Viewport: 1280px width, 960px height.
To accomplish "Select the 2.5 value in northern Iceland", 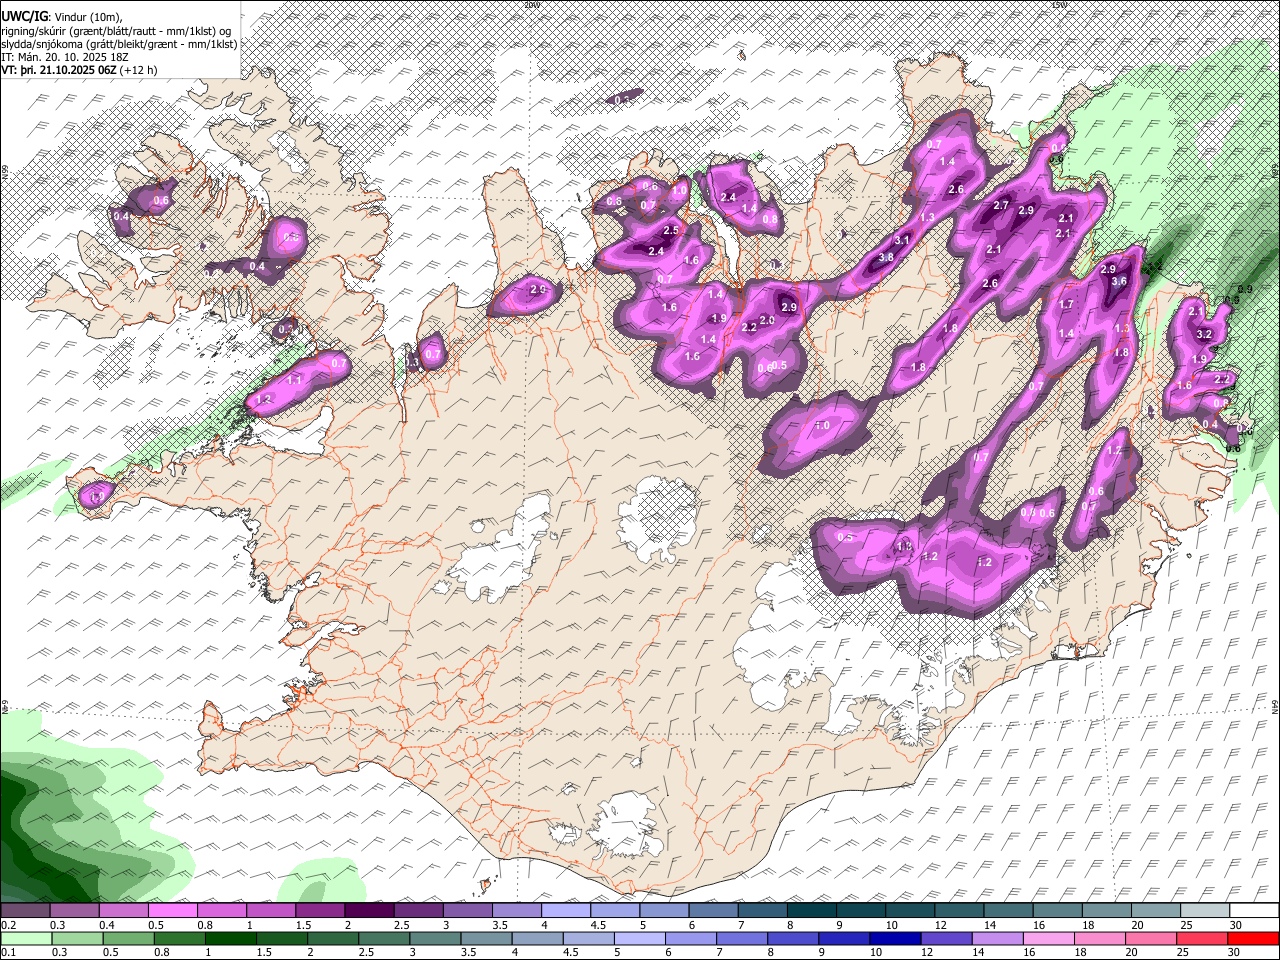I will pos(671,230).
